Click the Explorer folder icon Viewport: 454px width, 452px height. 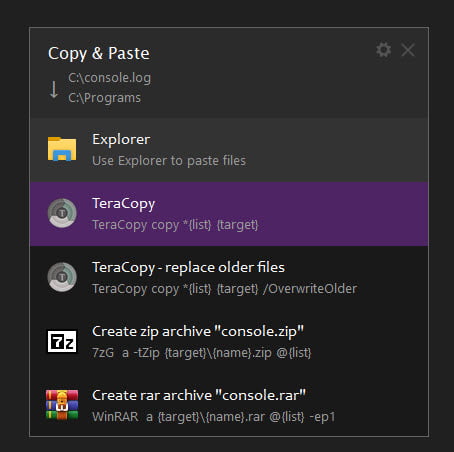coord(62,149)
